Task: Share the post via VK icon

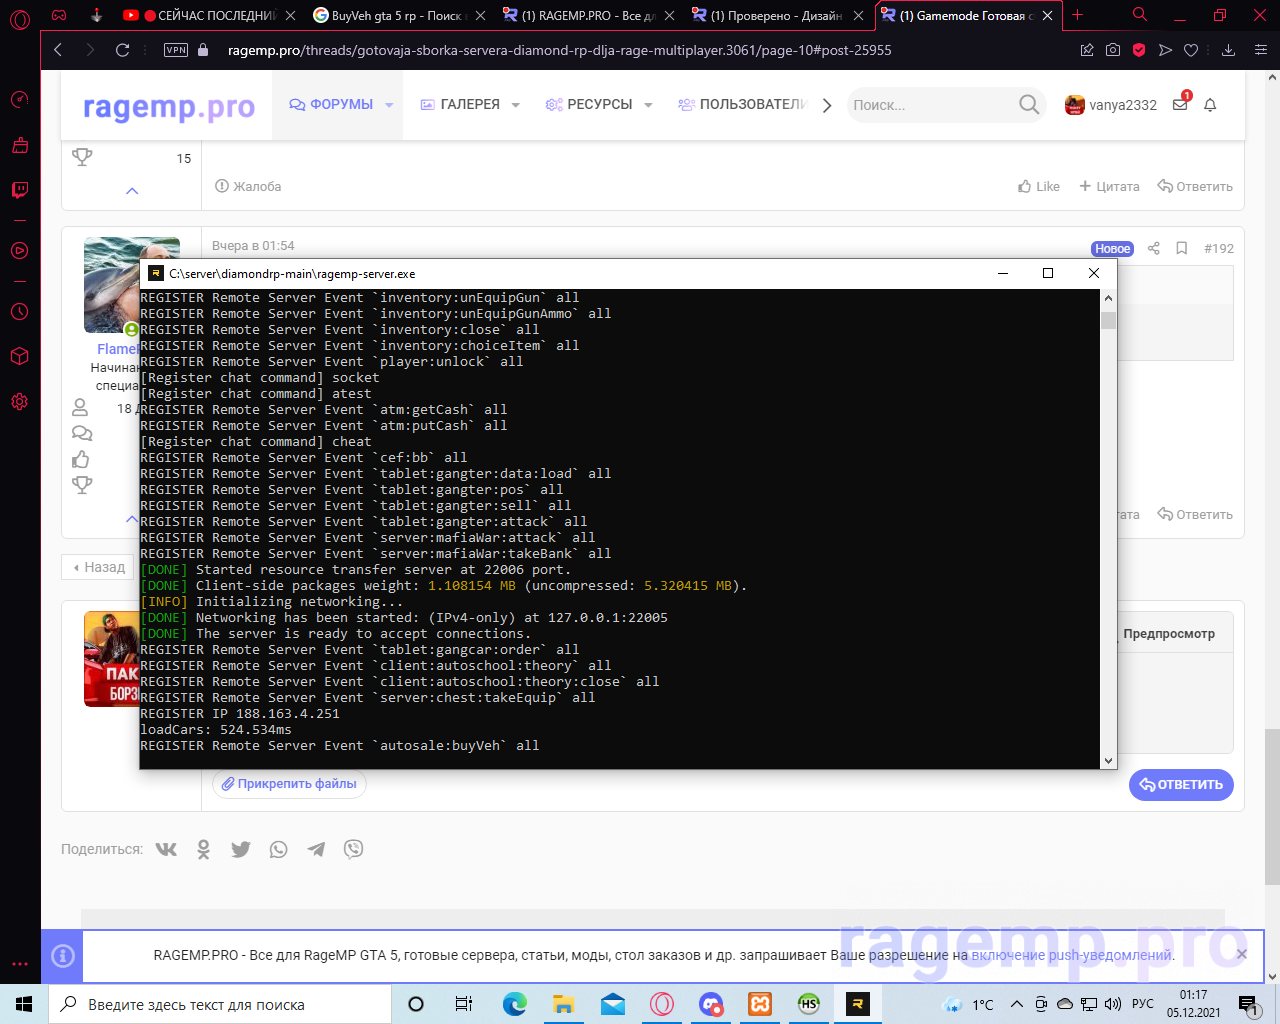Action: pos(166,849)
